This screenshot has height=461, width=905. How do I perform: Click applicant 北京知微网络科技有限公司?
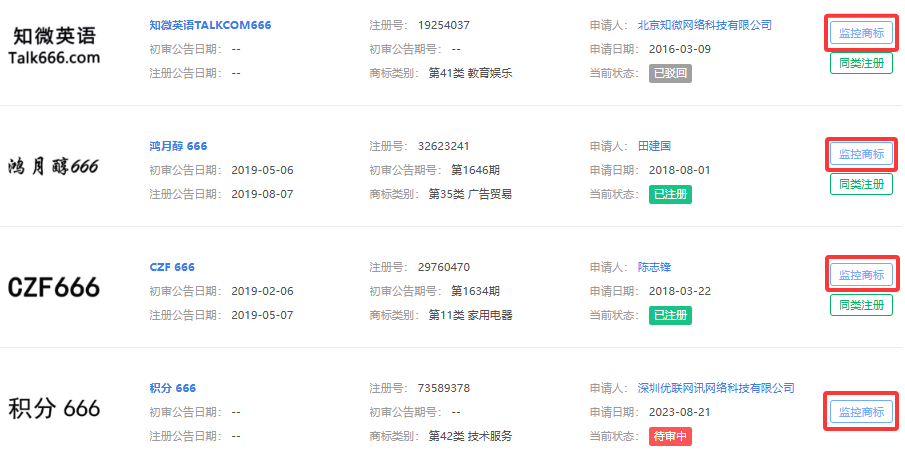point(704,24)
